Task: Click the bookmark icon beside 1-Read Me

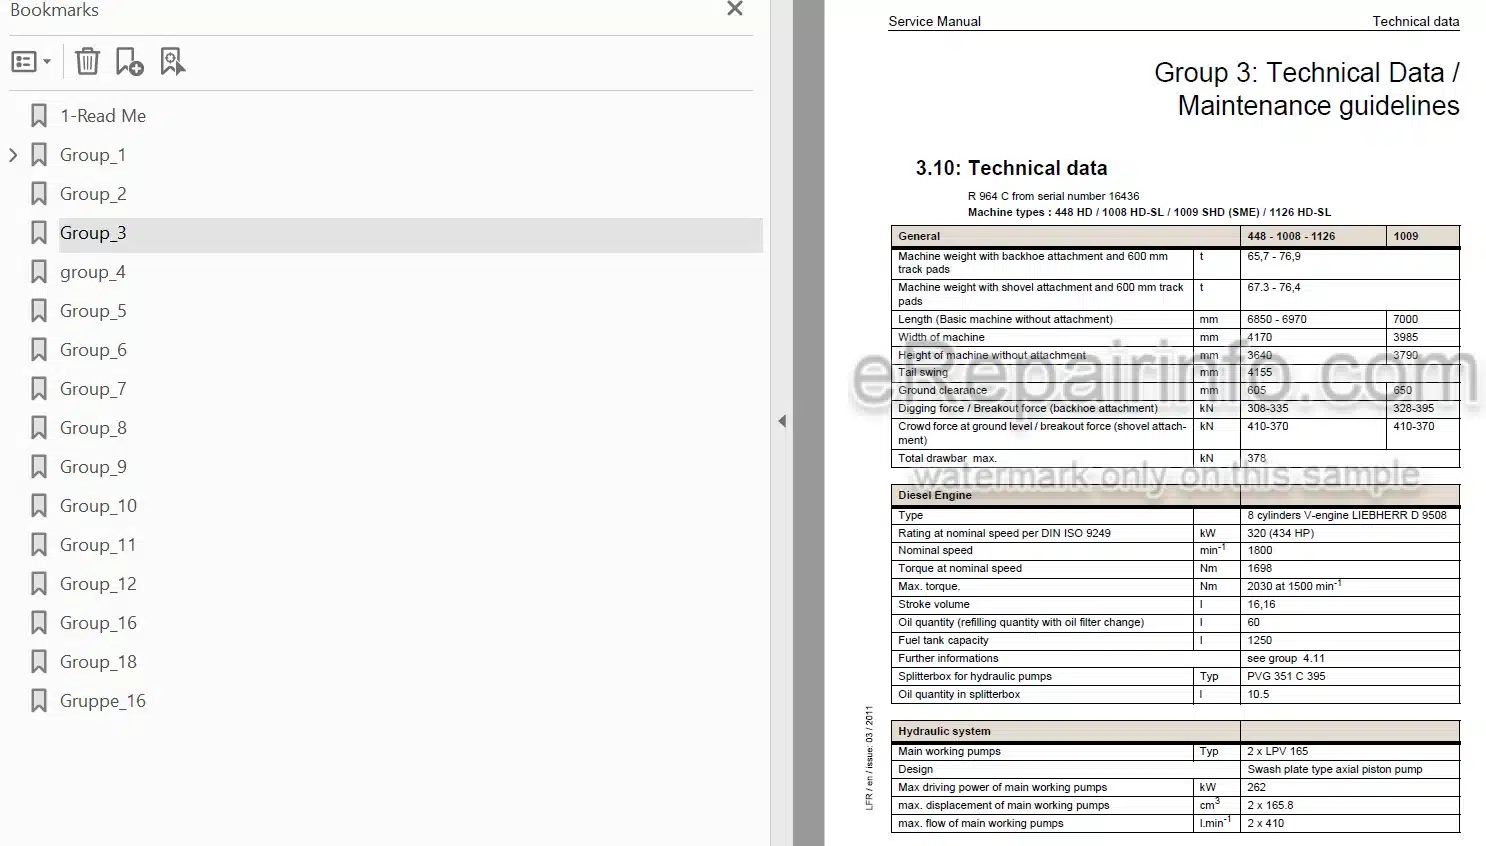Action: (x=39, y=116)
